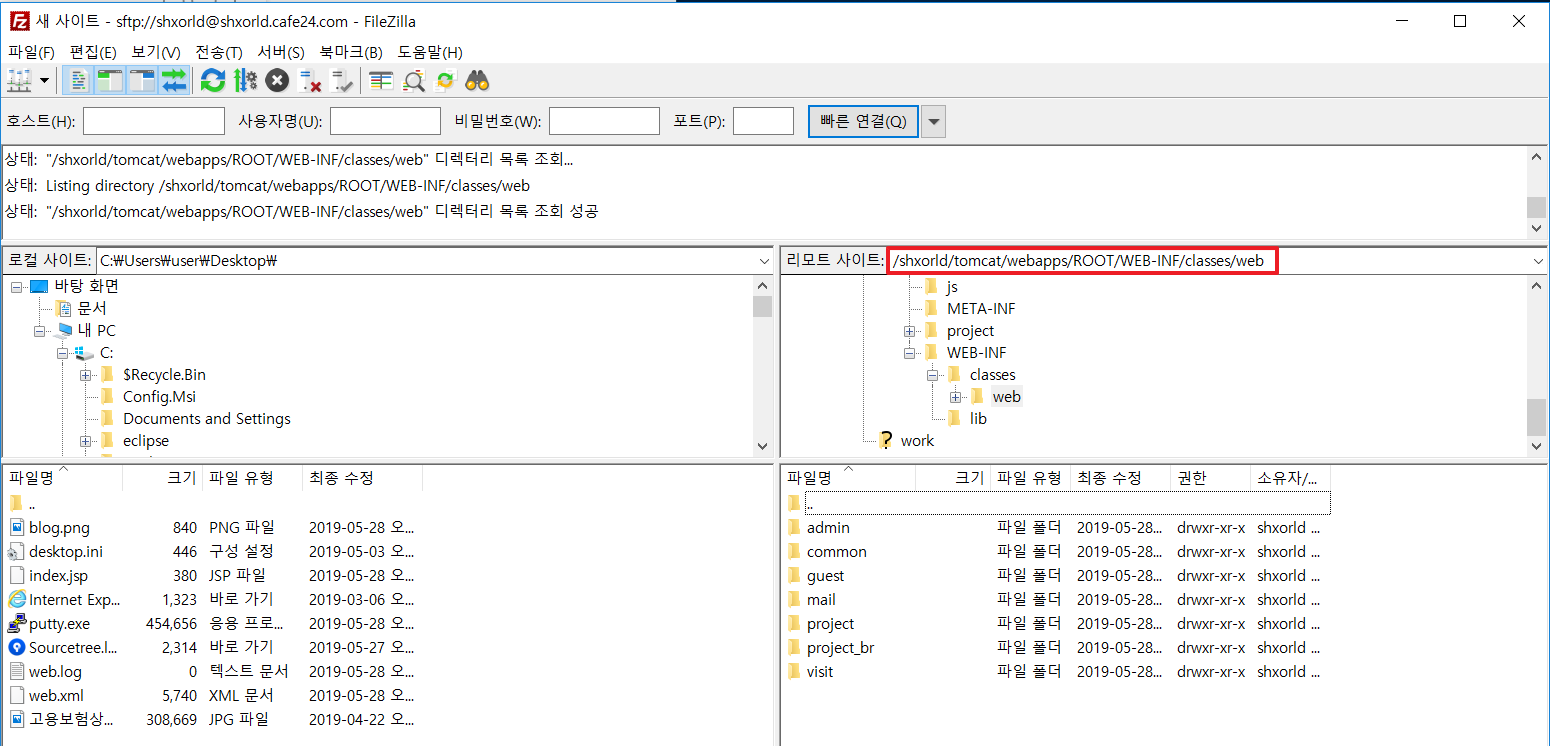Open remote site path dropdown
Screen dimensions: 1550x746
(x=1538, y=261)
